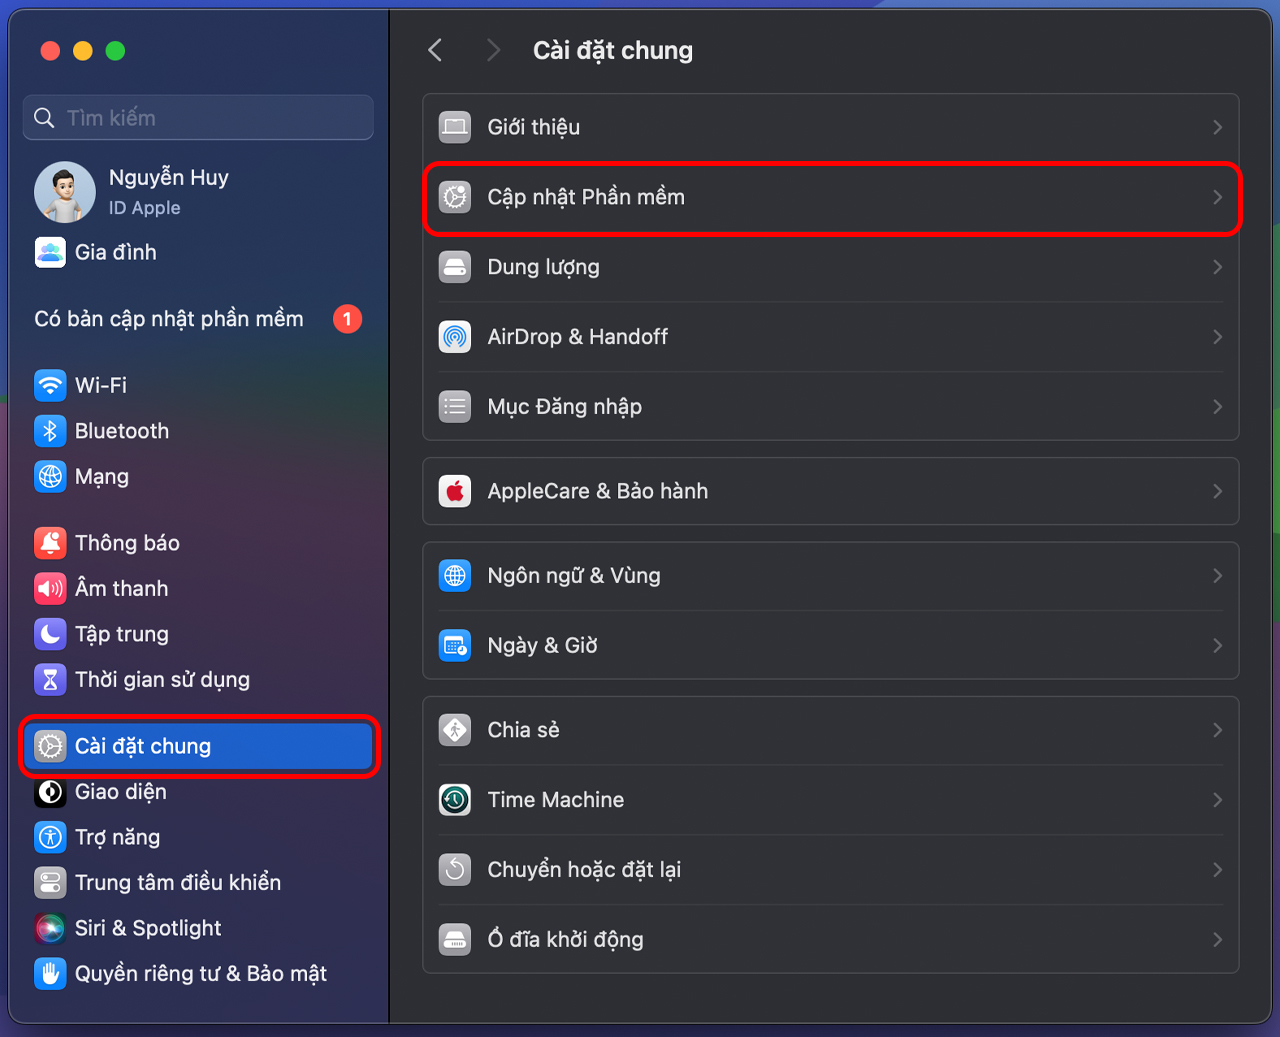Open Thông báo bell icon in sidebar

point(50,543)
